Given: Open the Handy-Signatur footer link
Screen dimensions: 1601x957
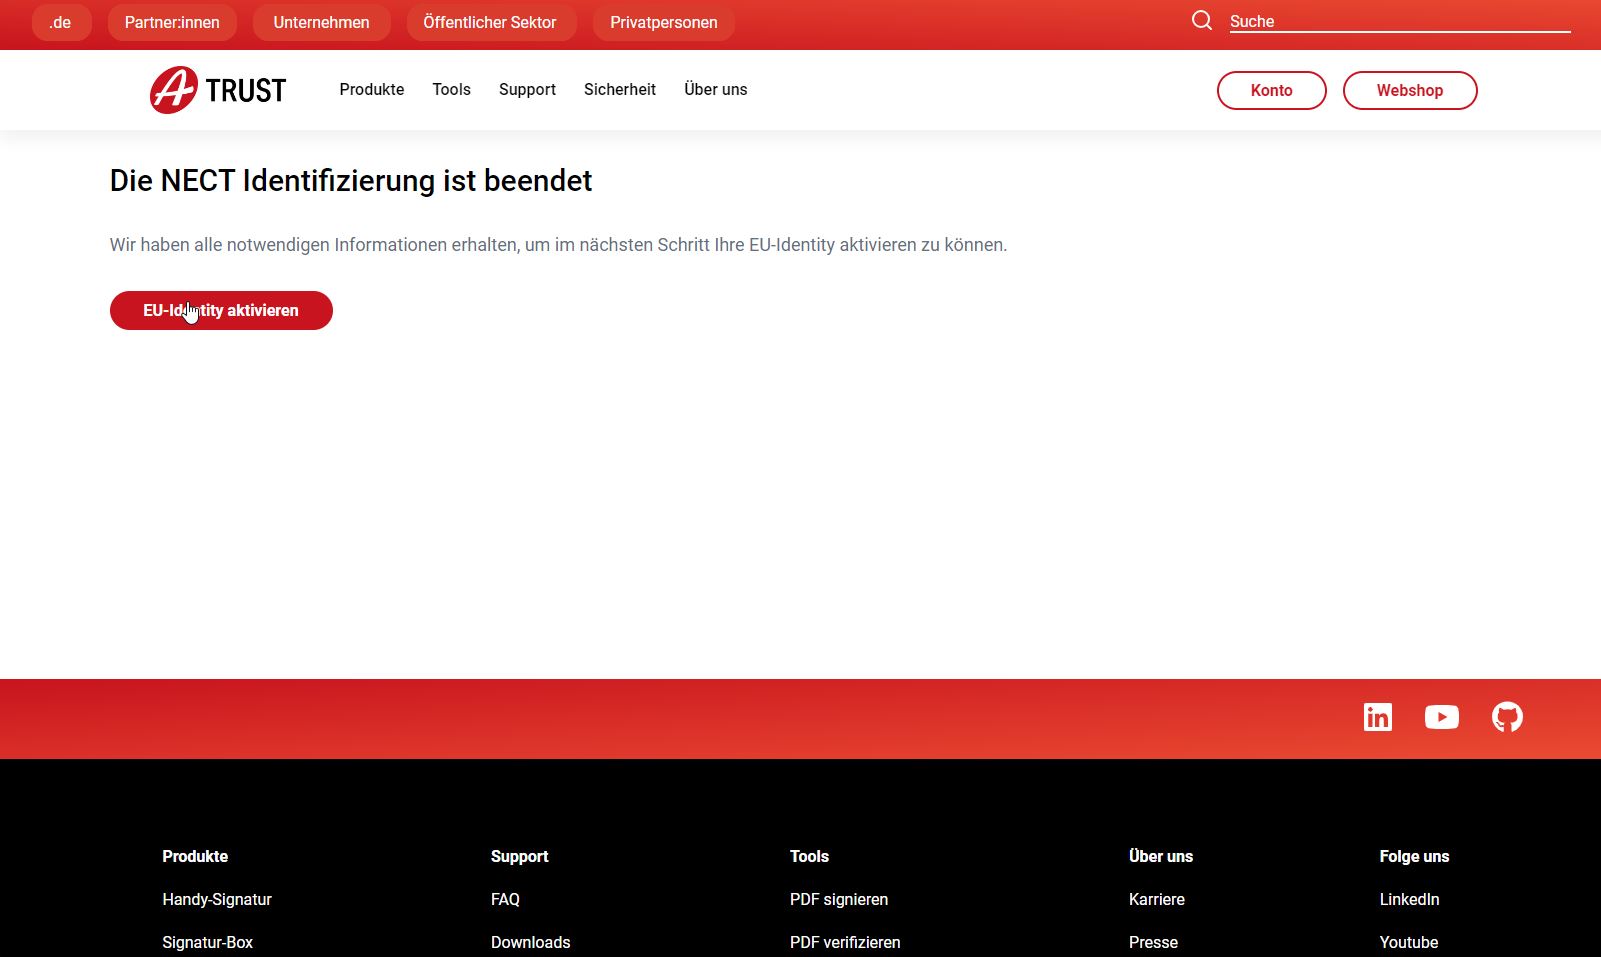Looking at the screenshot, I should tap(217, 899).
